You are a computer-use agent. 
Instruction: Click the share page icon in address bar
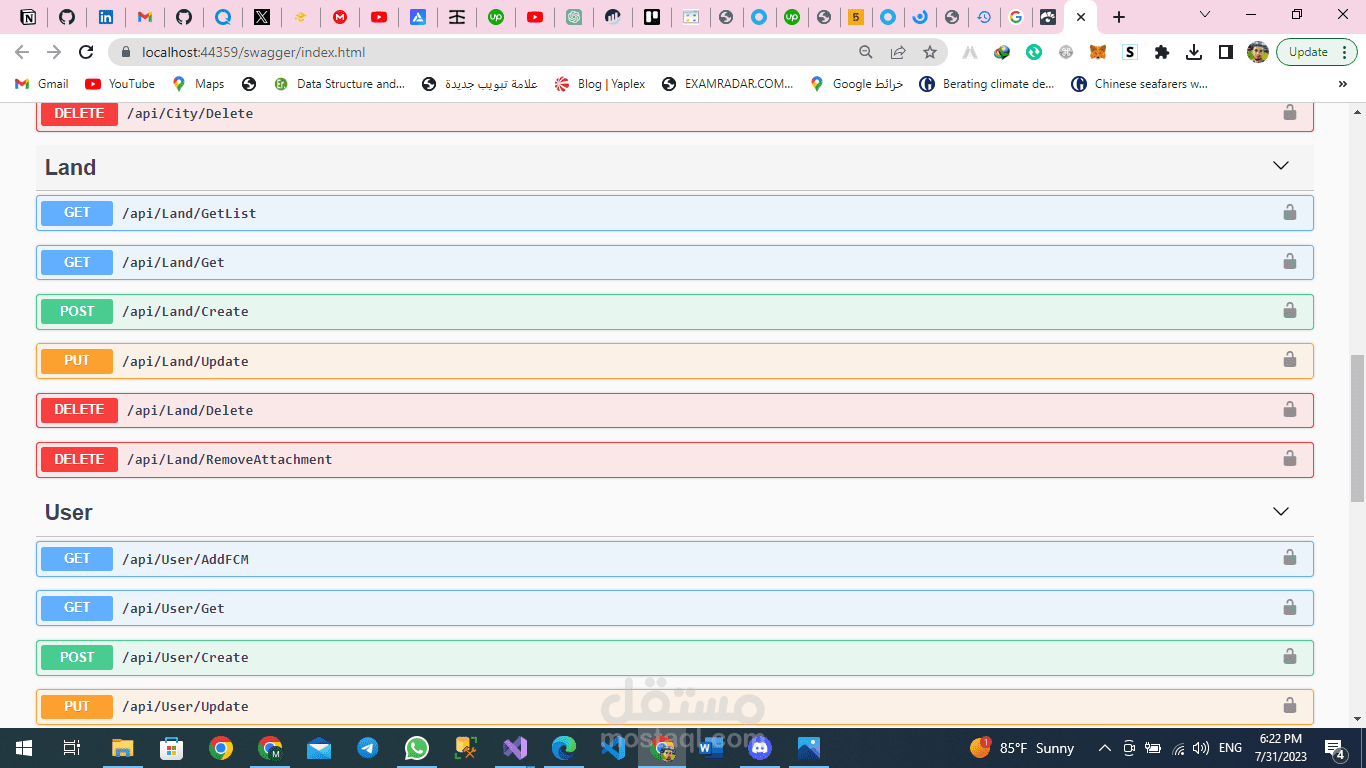point(898,52)
